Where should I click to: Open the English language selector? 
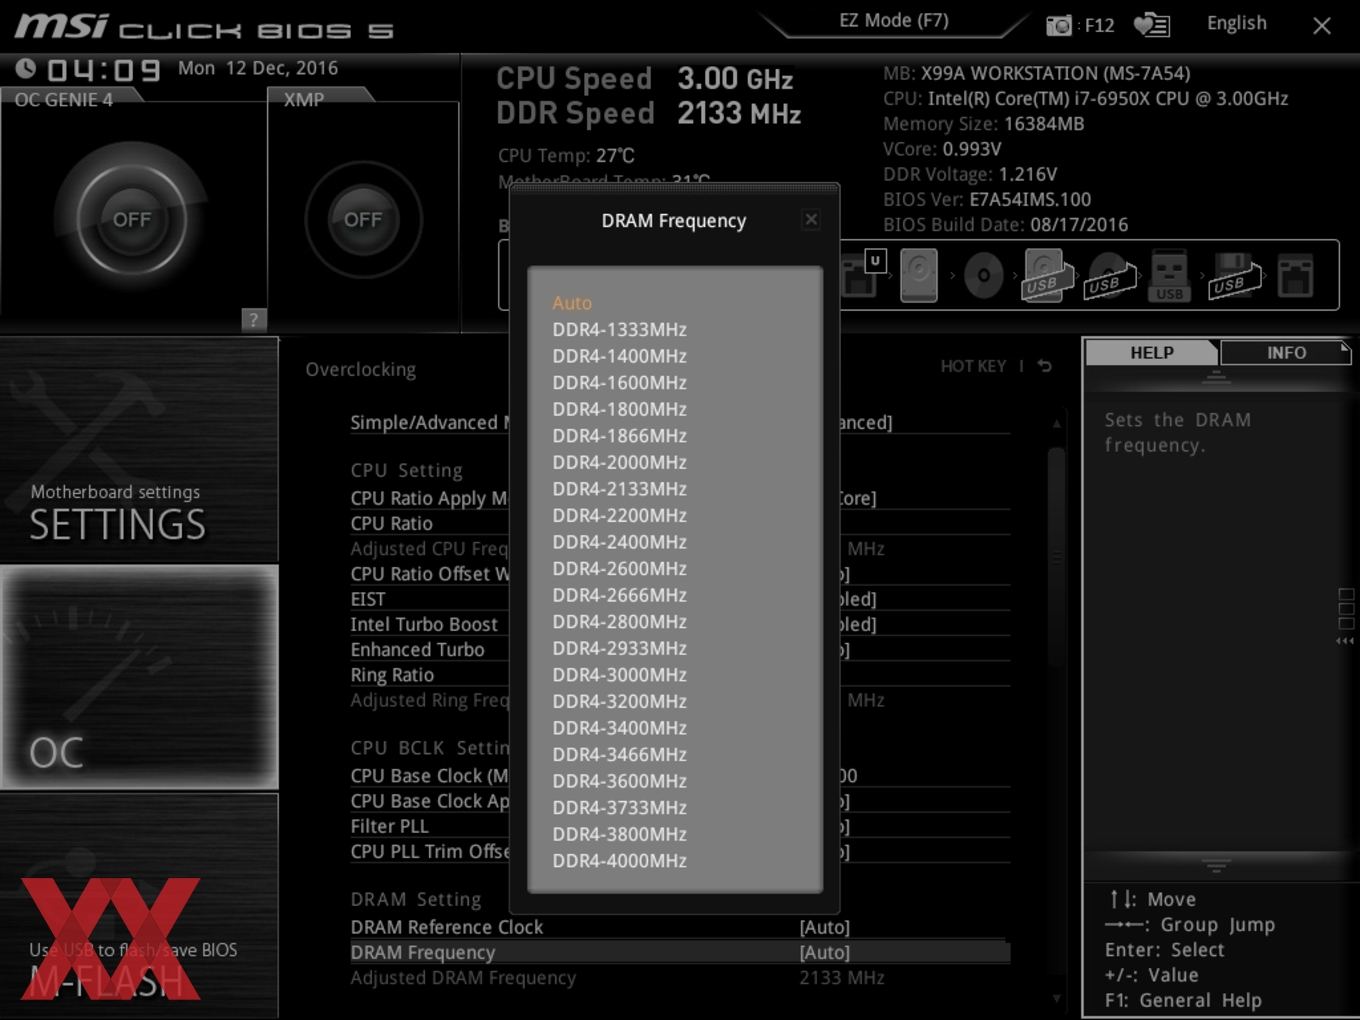click(x=1236, y=23)
